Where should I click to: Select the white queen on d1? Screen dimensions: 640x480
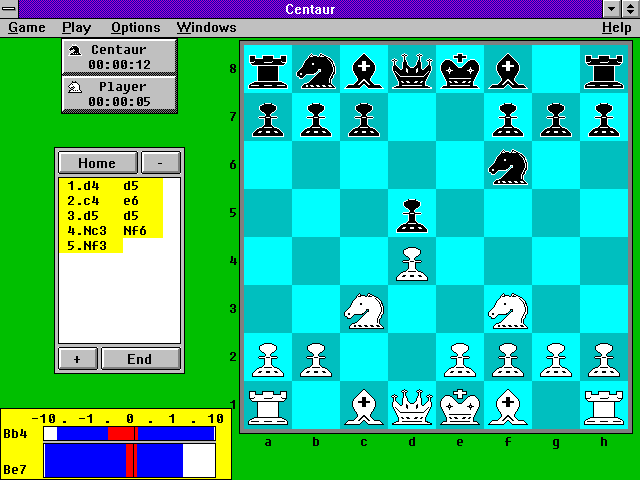tap(412, 406)
